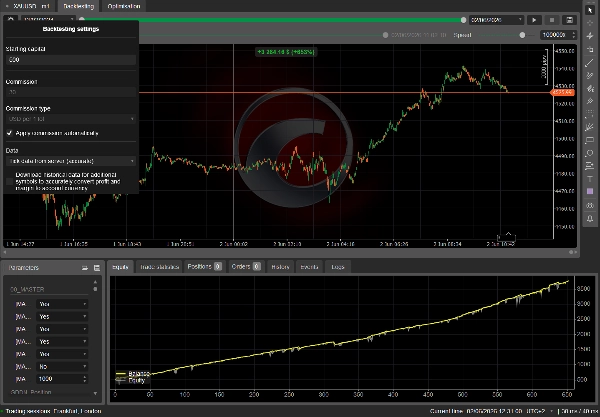Show the History tab
Image resolution: width=600 pixels, height=417 pixels.
pos(280,267)
